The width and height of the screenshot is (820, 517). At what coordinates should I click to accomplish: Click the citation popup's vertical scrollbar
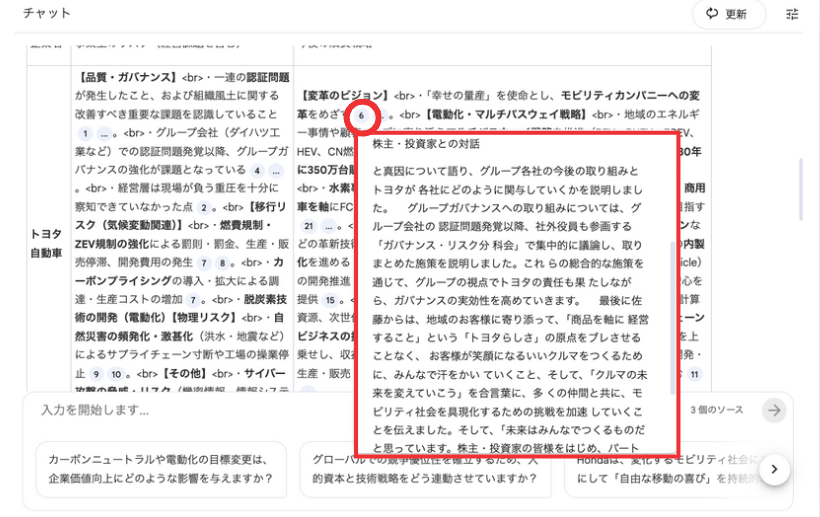672,300
